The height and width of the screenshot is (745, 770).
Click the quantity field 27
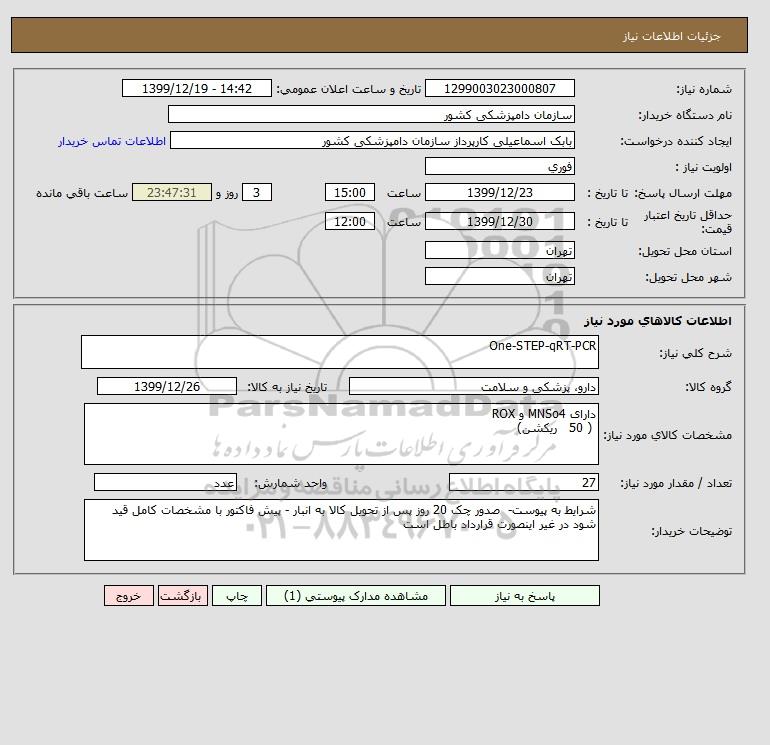click(x=523, y=483)
